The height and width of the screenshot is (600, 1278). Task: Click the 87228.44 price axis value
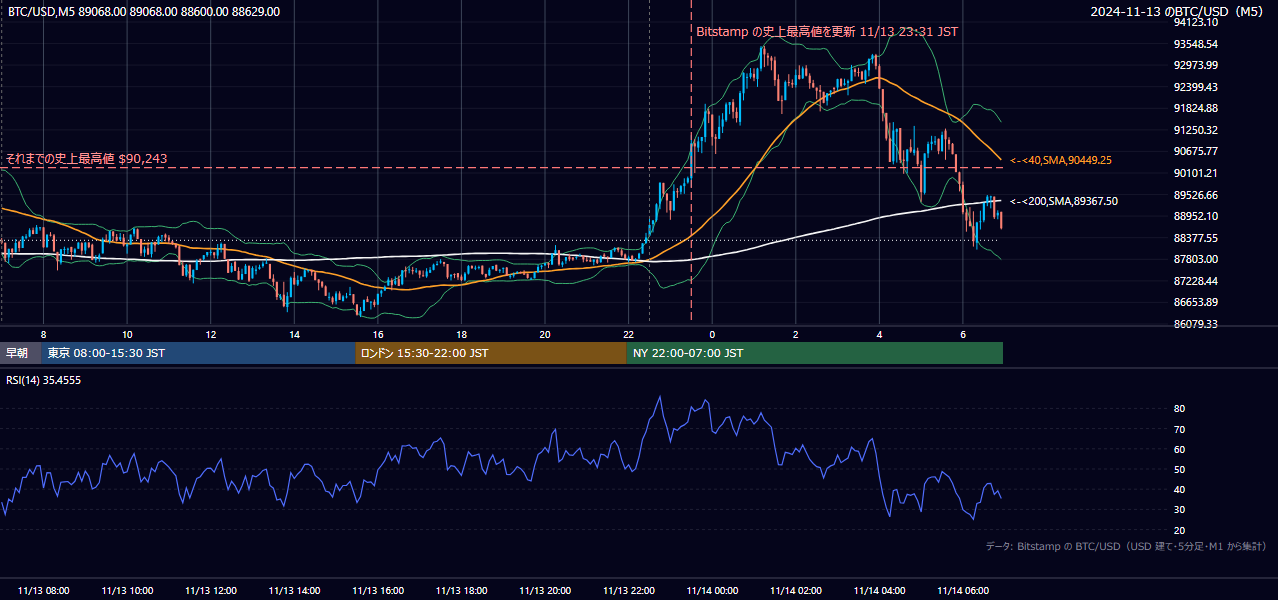pos(1196,281)
